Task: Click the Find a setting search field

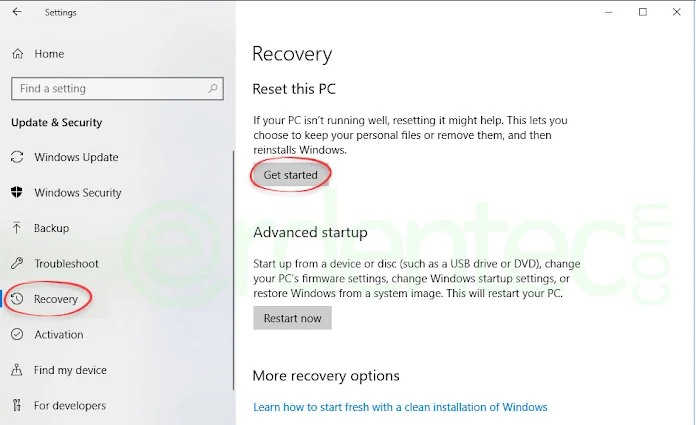Action: [x=117, y=88]
